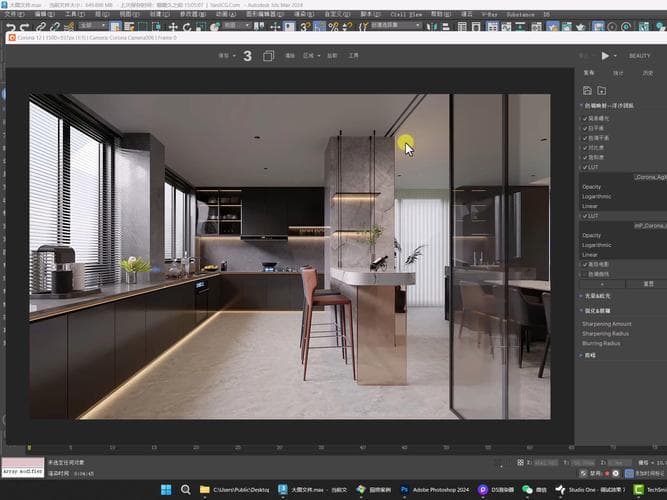Screen dimensions: 667x500
Task: Click the Mirror tool icon
Action: coord(431,27)
